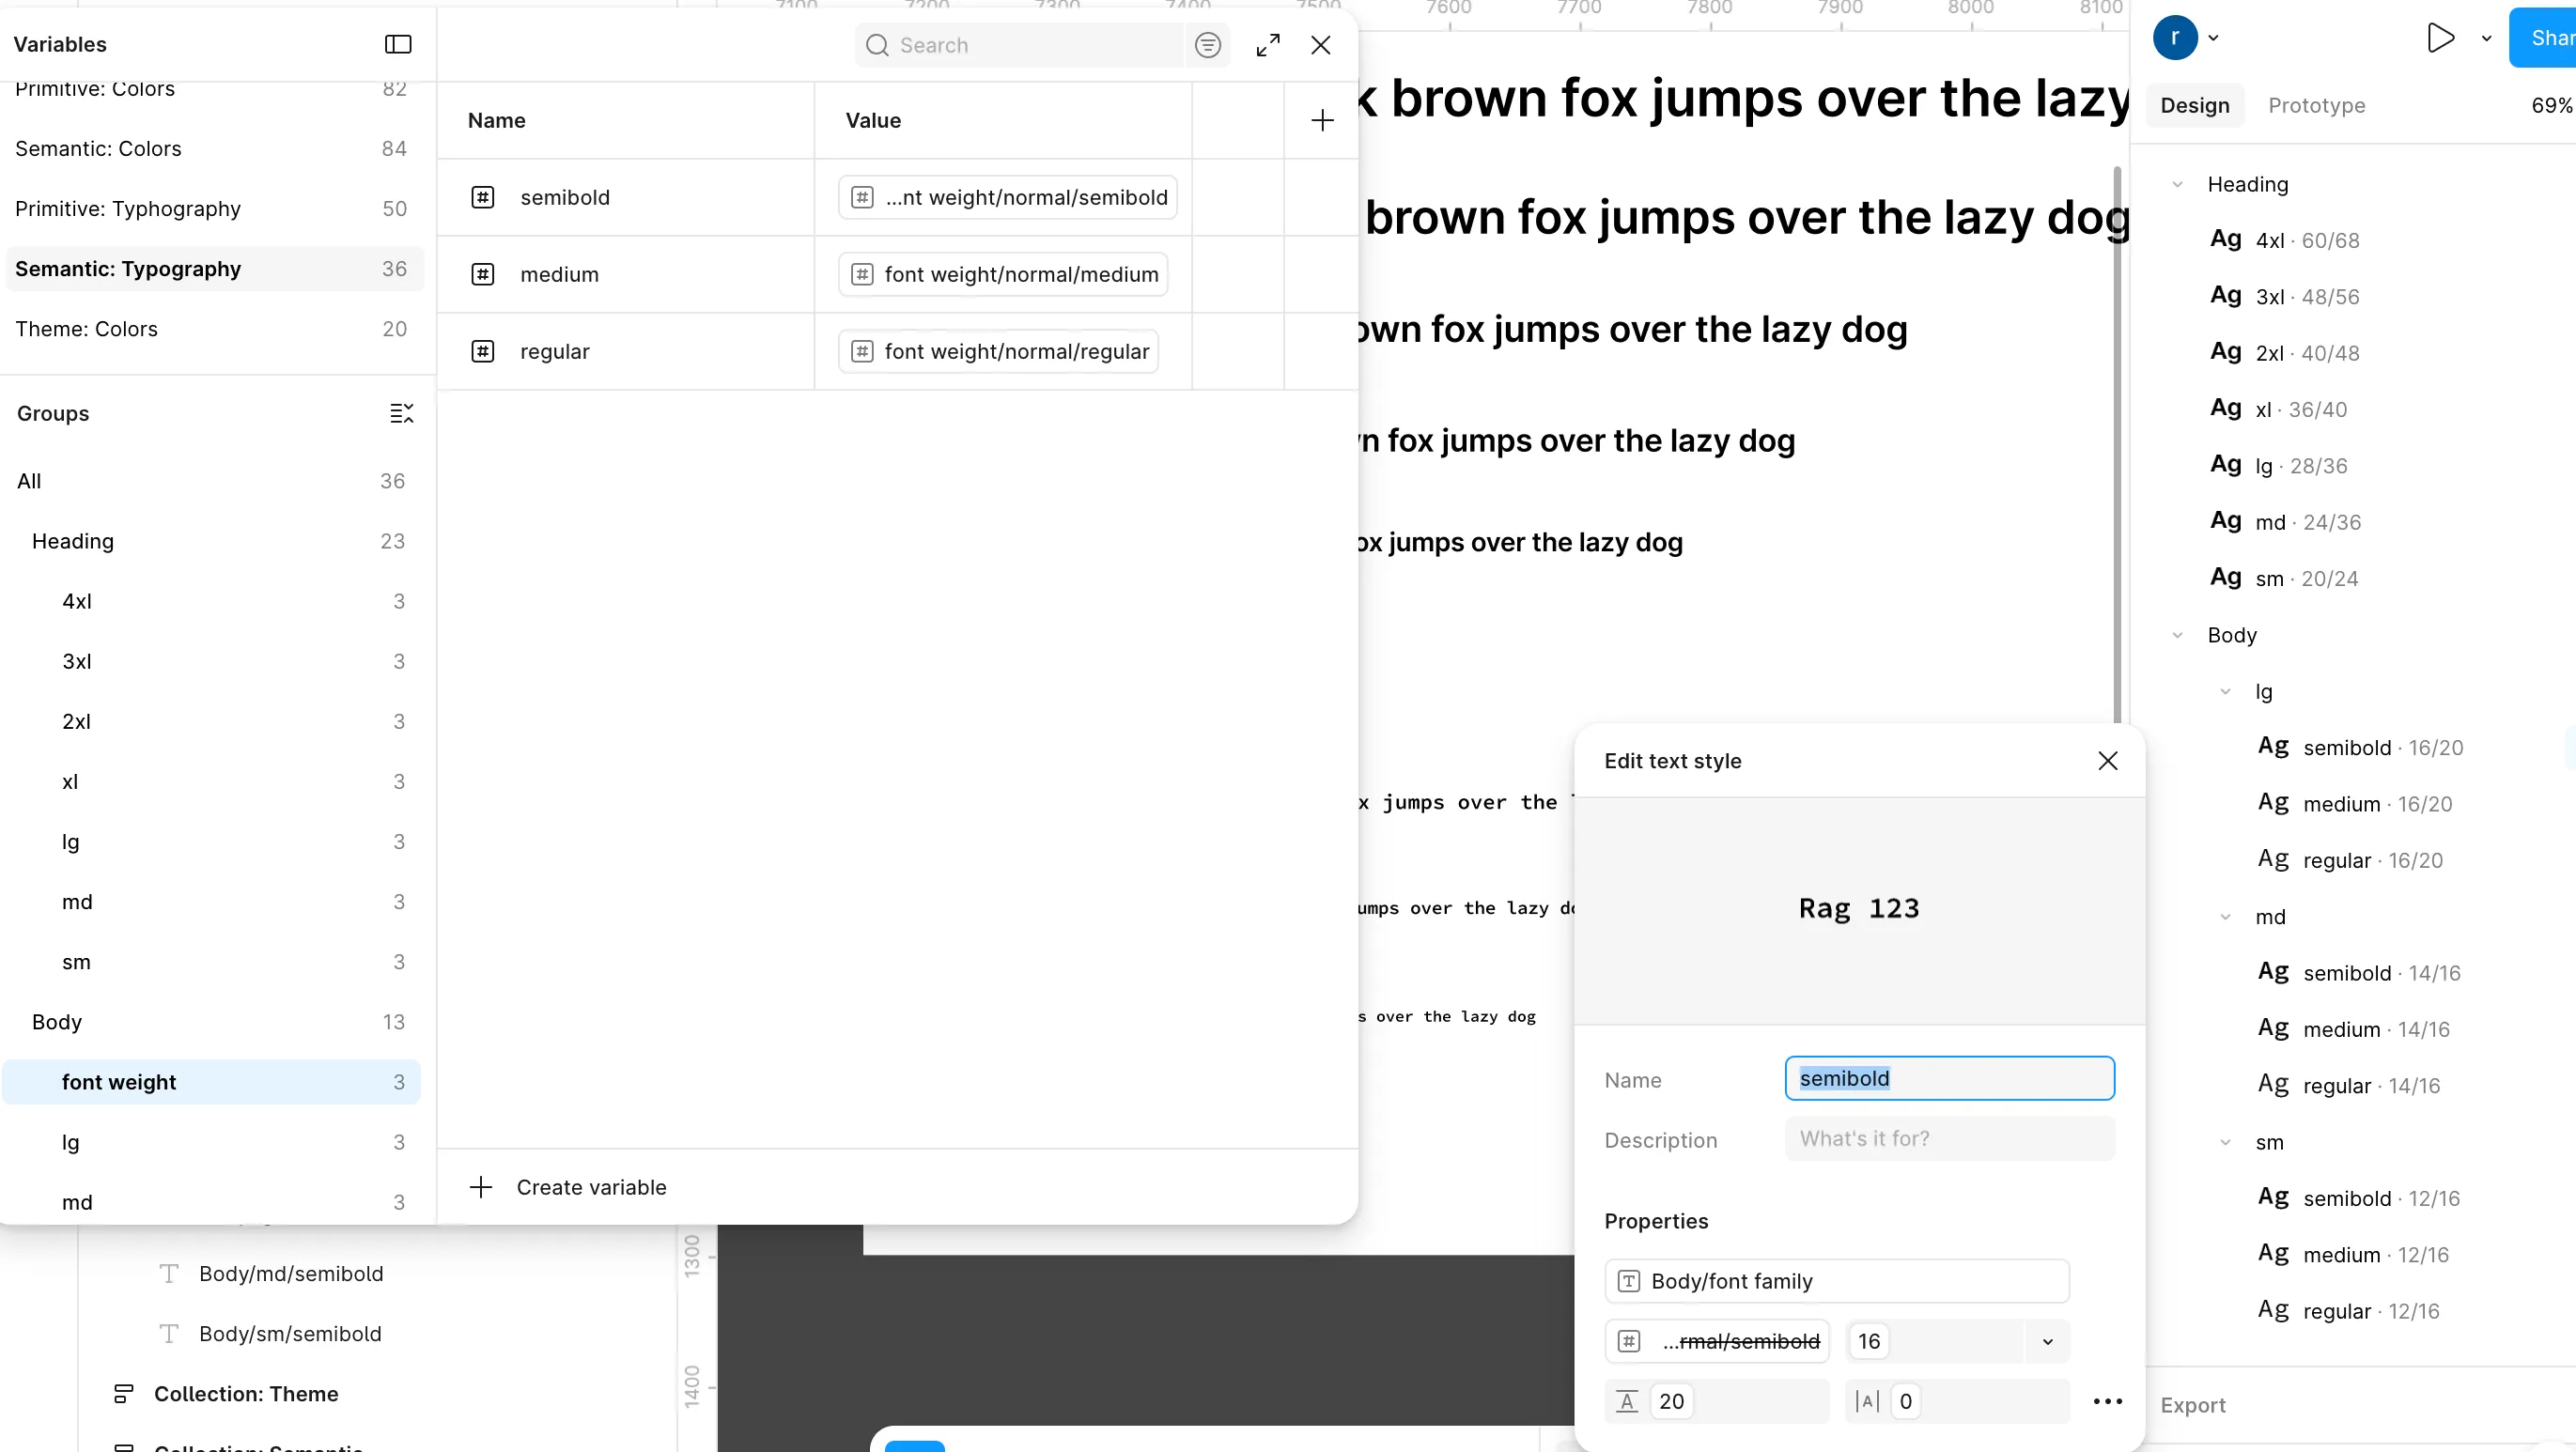
Task: Switch to the Prototype tab
Action: pos(2316,105)
